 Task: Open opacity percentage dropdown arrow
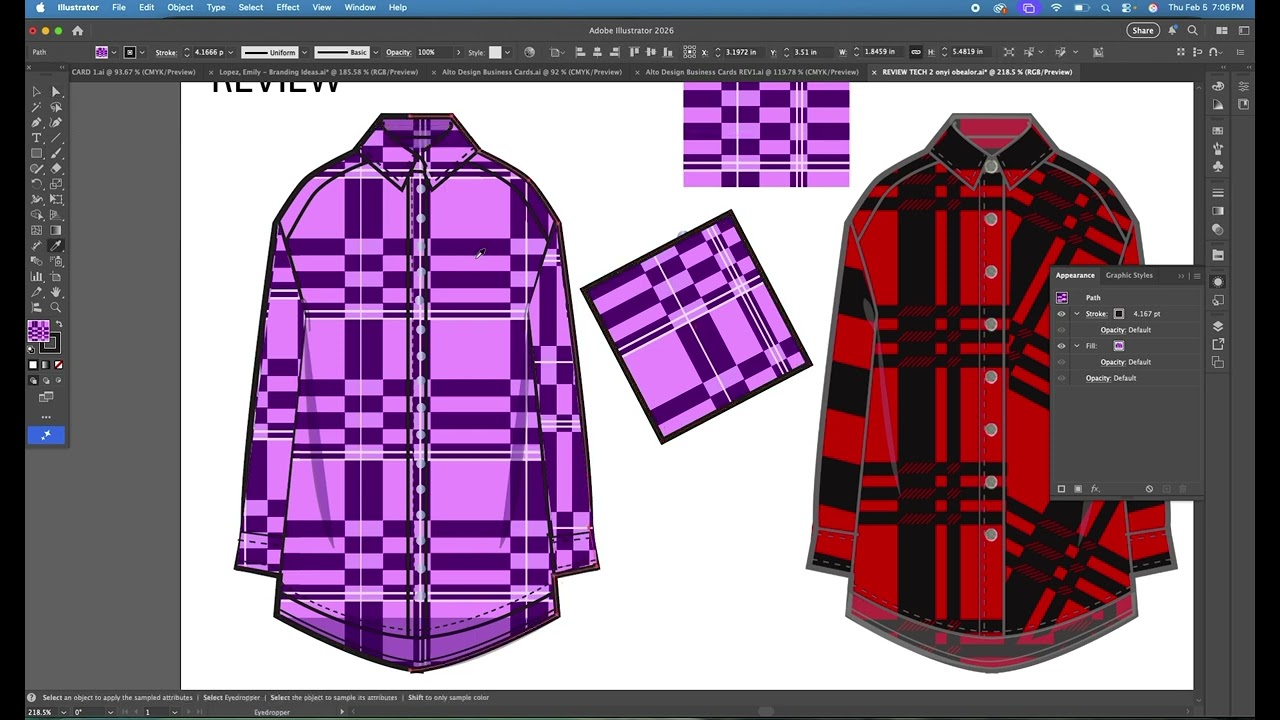coord(459,52)
